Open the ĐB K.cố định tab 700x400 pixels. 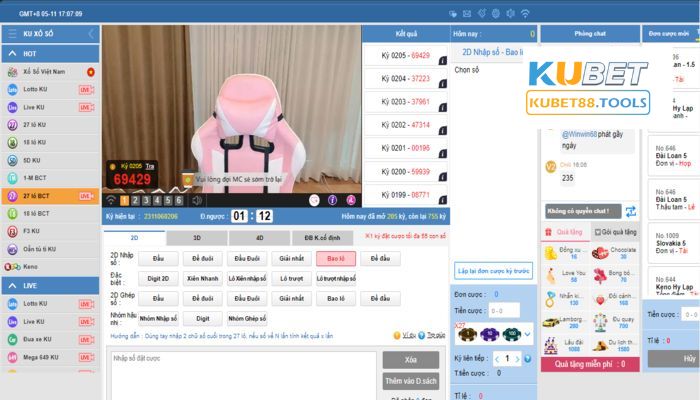322,238
